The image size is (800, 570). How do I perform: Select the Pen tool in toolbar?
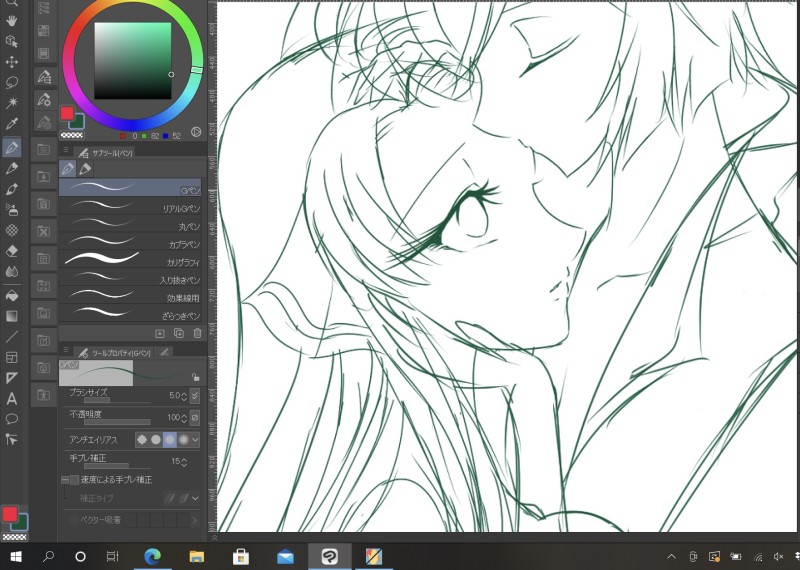pyautogui.click(x=12, y=147)
